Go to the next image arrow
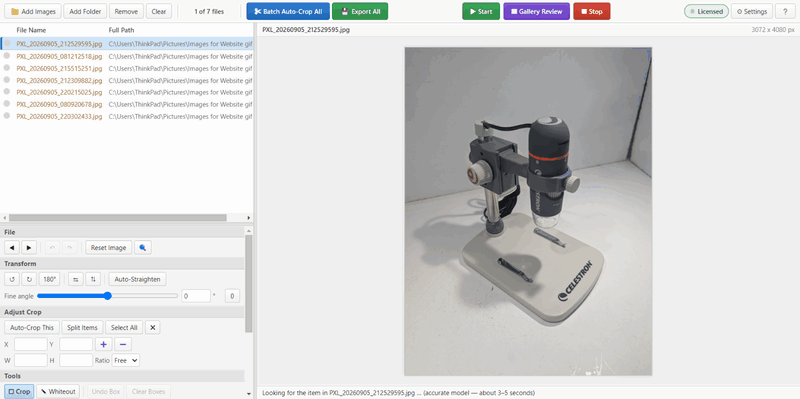800x399 pixels. click(x=29, y=247)
